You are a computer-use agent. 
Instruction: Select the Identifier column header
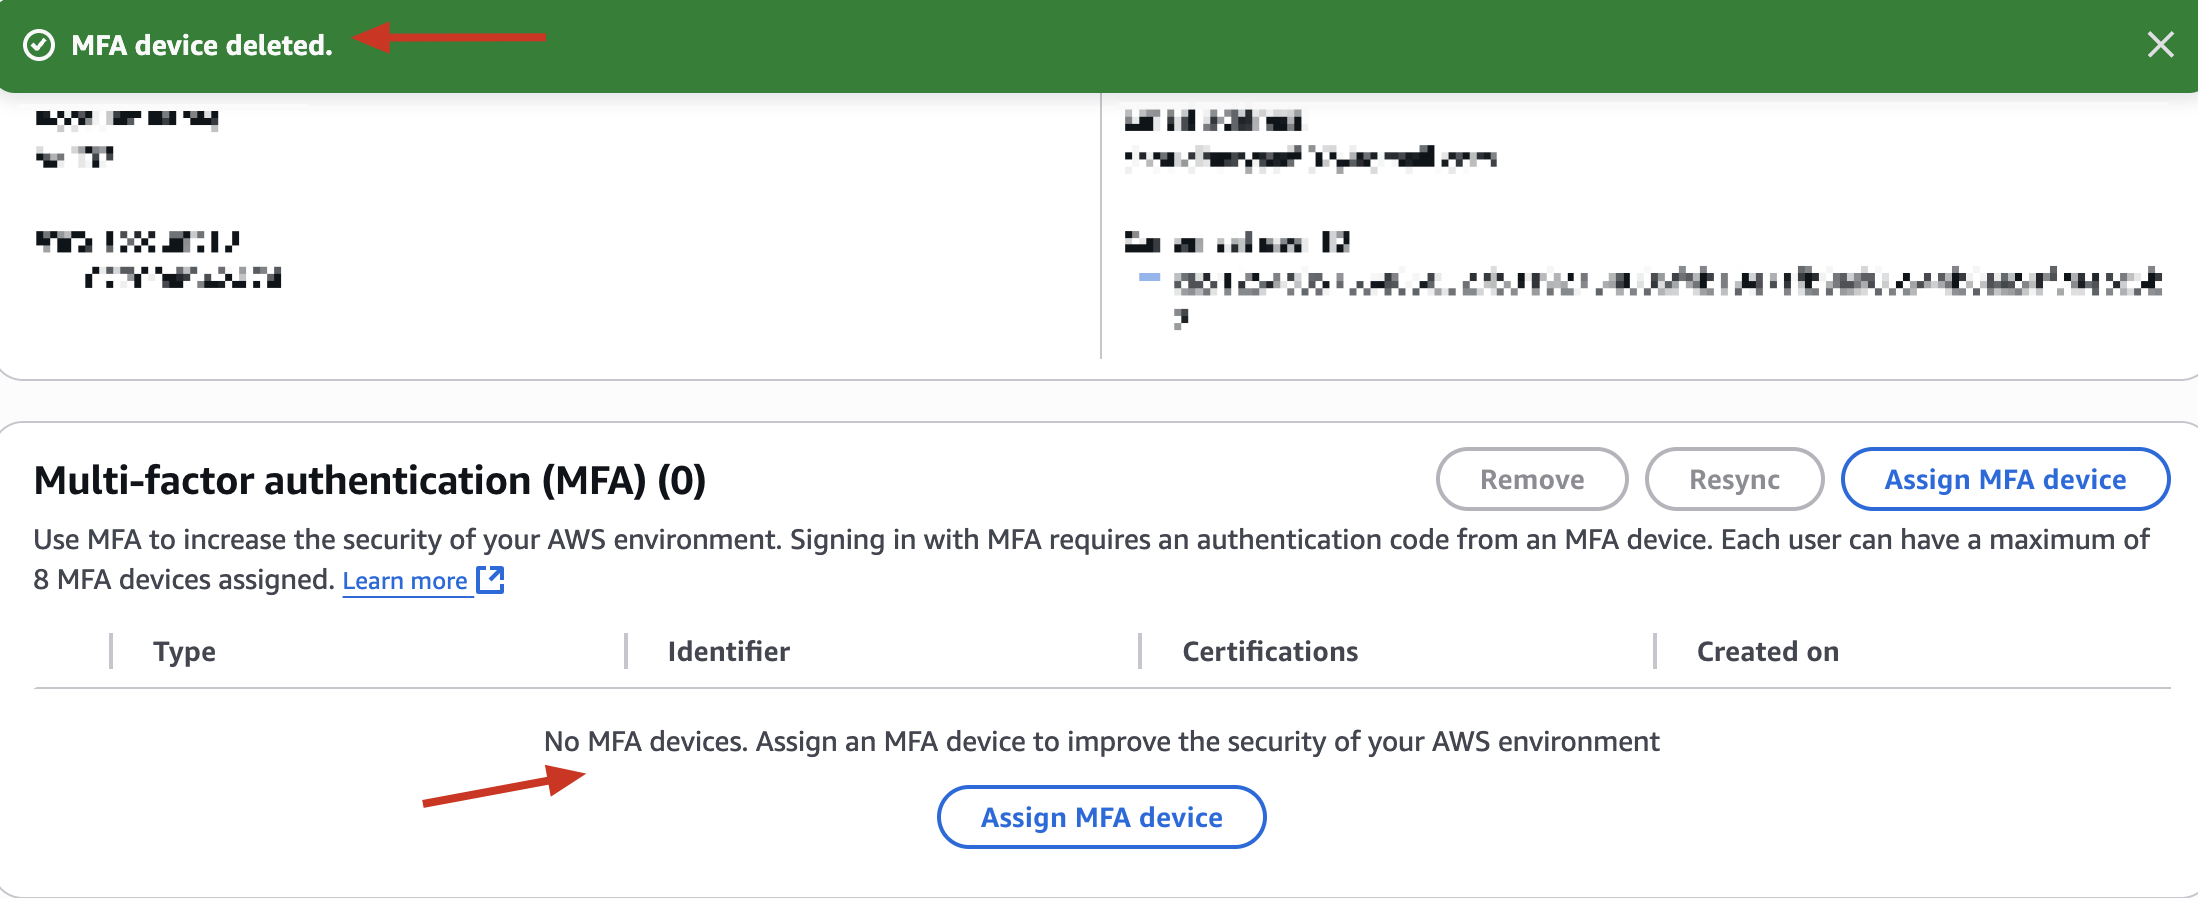(729, 652)
